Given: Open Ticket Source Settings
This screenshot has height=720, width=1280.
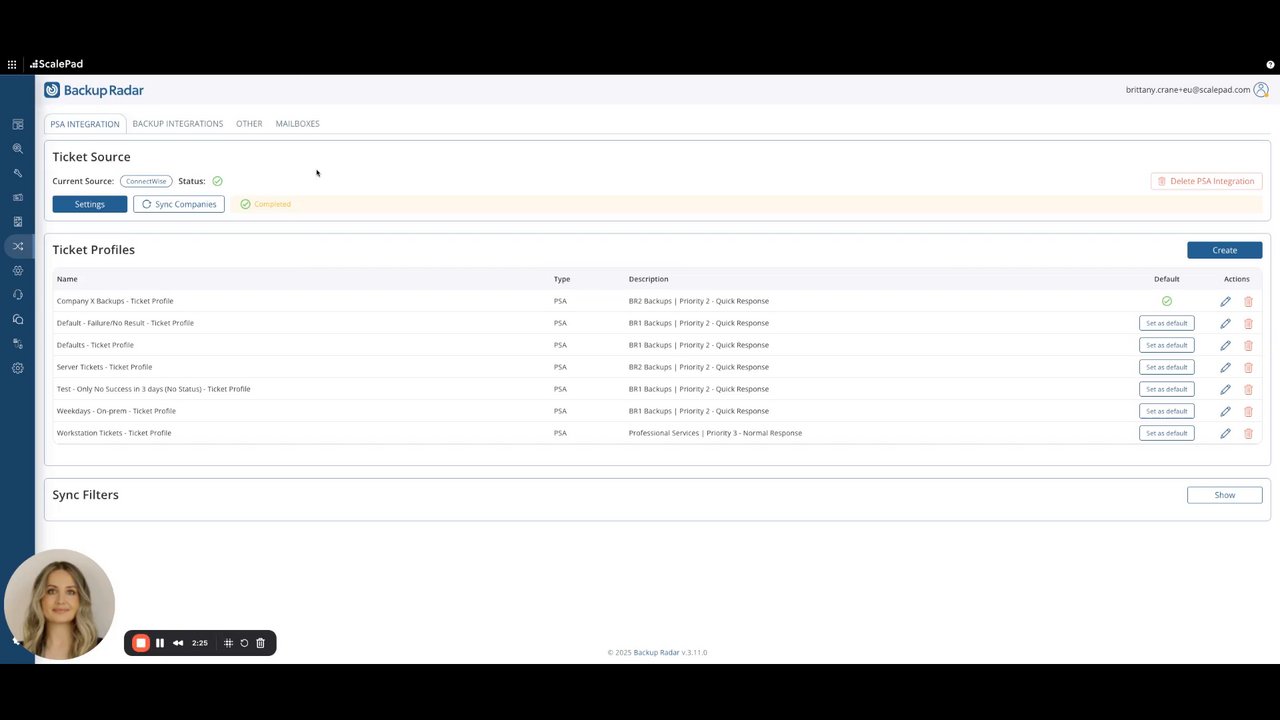Looking at the screenshot, I should [x=90, y=204].
